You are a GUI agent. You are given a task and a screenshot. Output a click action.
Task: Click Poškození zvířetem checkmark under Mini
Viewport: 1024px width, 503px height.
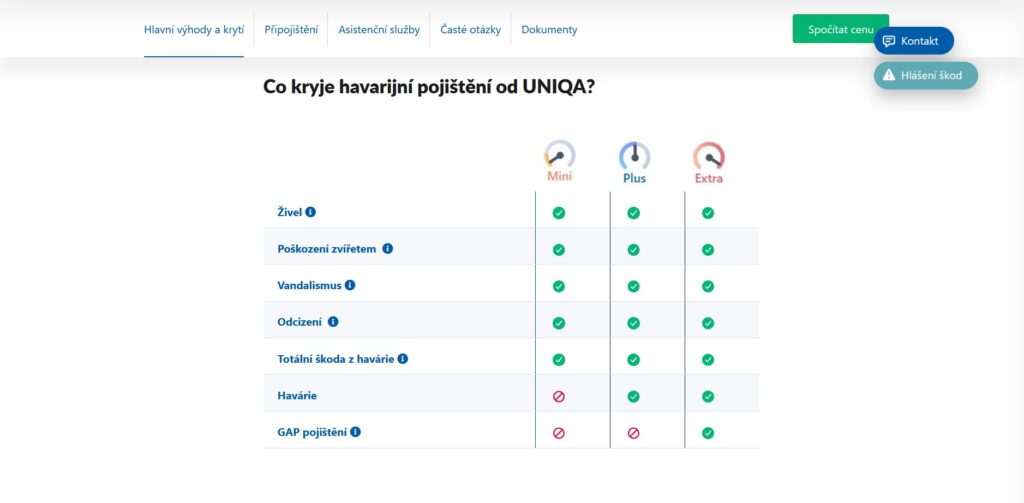pyautogui.click(x=559, y=250)
